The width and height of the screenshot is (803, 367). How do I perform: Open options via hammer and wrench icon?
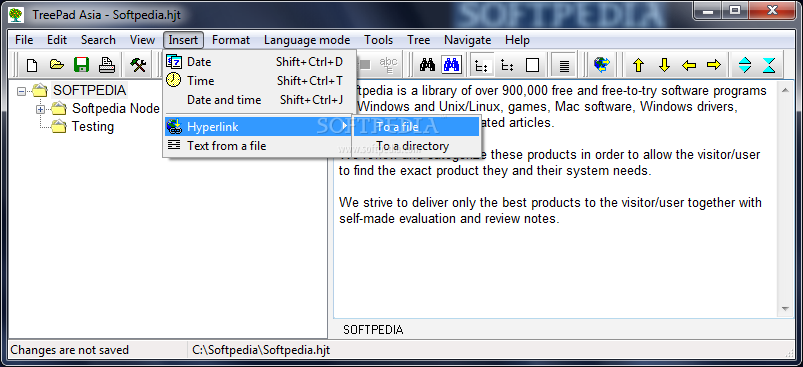point(138,65)
